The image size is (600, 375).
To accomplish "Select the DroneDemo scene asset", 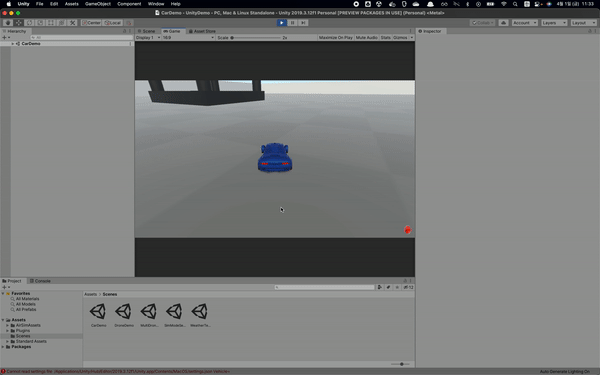I will (x=124, y=315).
